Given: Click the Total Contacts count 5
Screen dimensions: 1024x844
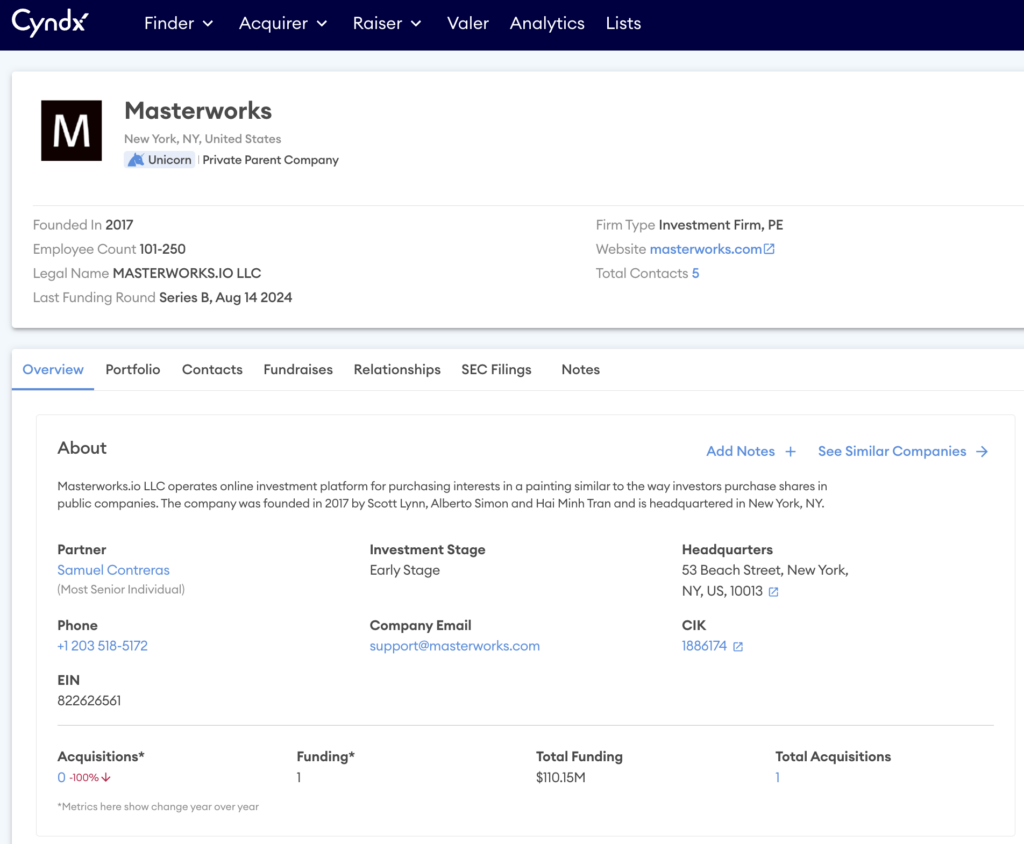Looking at the screenshot, I should [696, 273].
